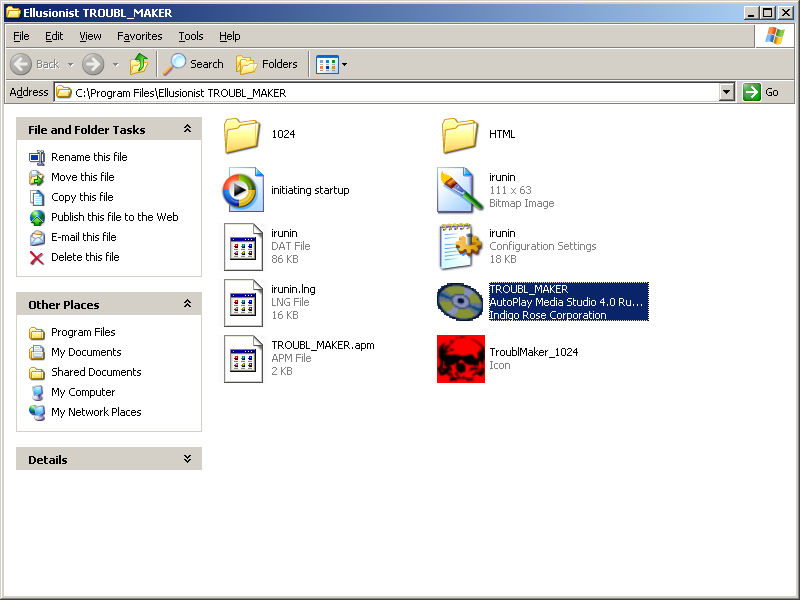
Task: Select the folder name 'HTML'
Action: pos(502,134)
